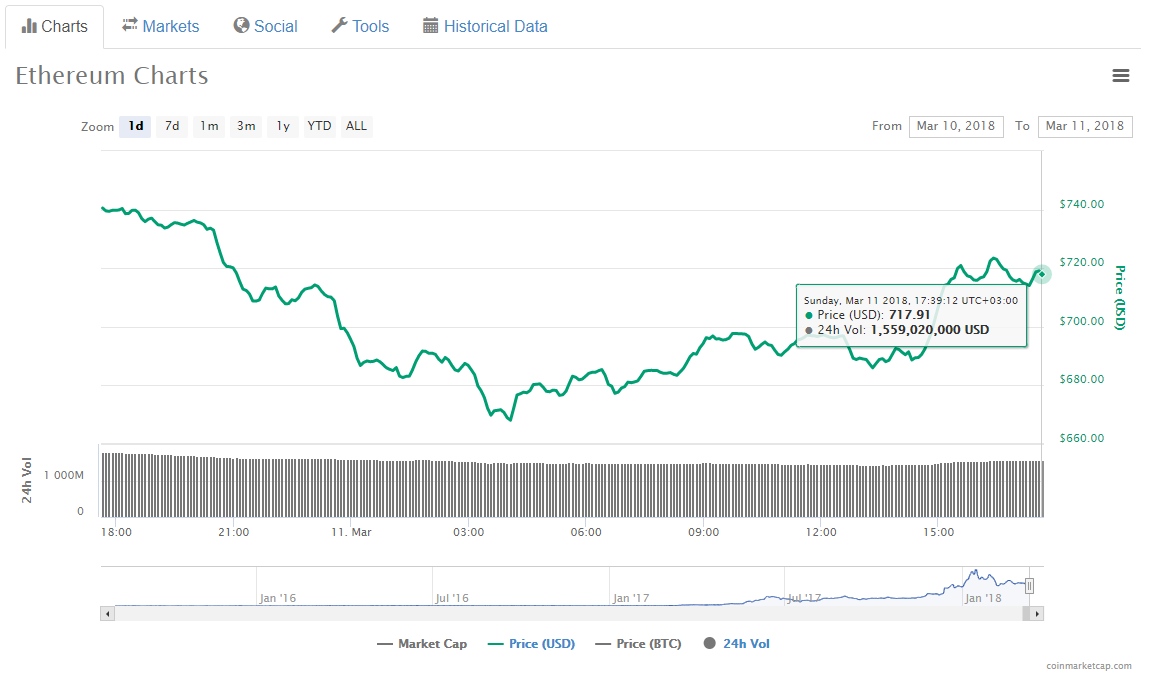Click the 24h Vol tooltip value
This screenshot has height=673, width=1150.
pyautogui.click(x=930, y=330)
